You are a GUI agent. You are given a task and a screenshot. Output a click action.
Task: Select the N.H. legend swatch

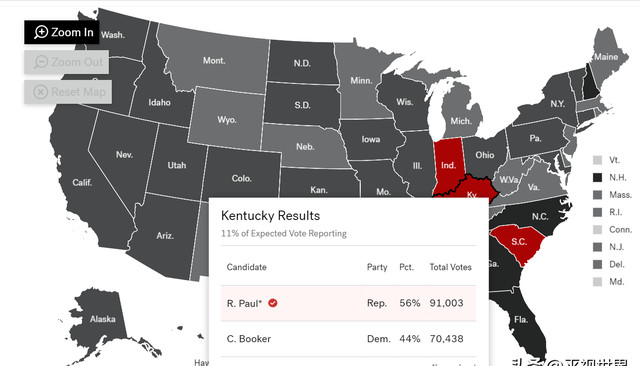coord(597,177)
